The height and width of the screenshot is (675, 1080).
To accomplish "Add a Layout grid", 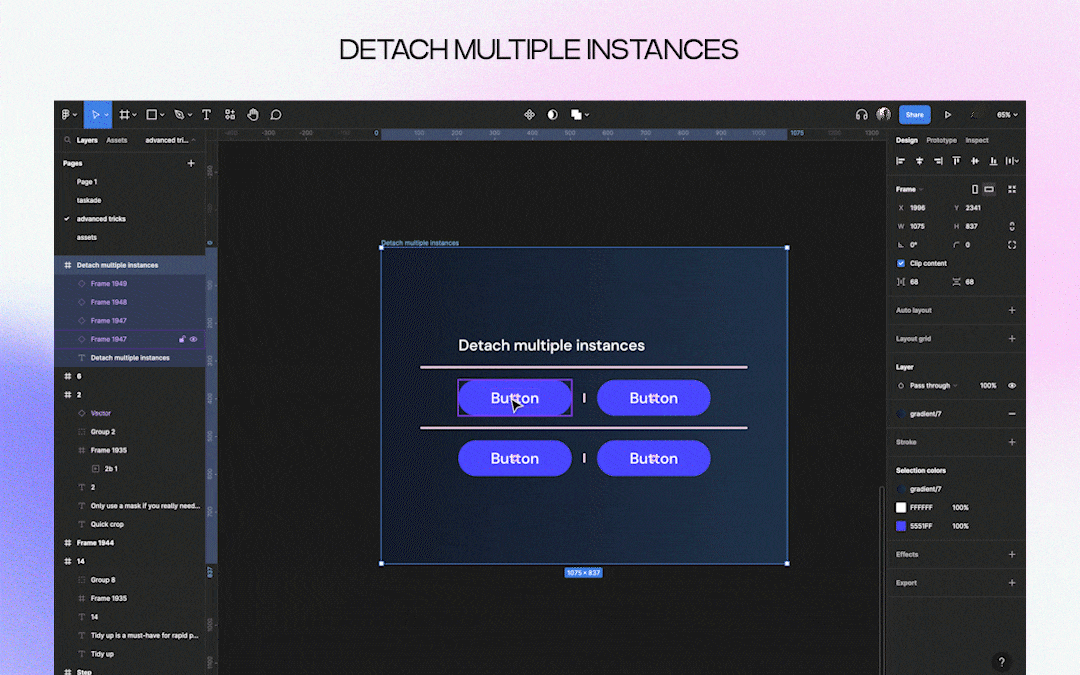I will 1012,339.
